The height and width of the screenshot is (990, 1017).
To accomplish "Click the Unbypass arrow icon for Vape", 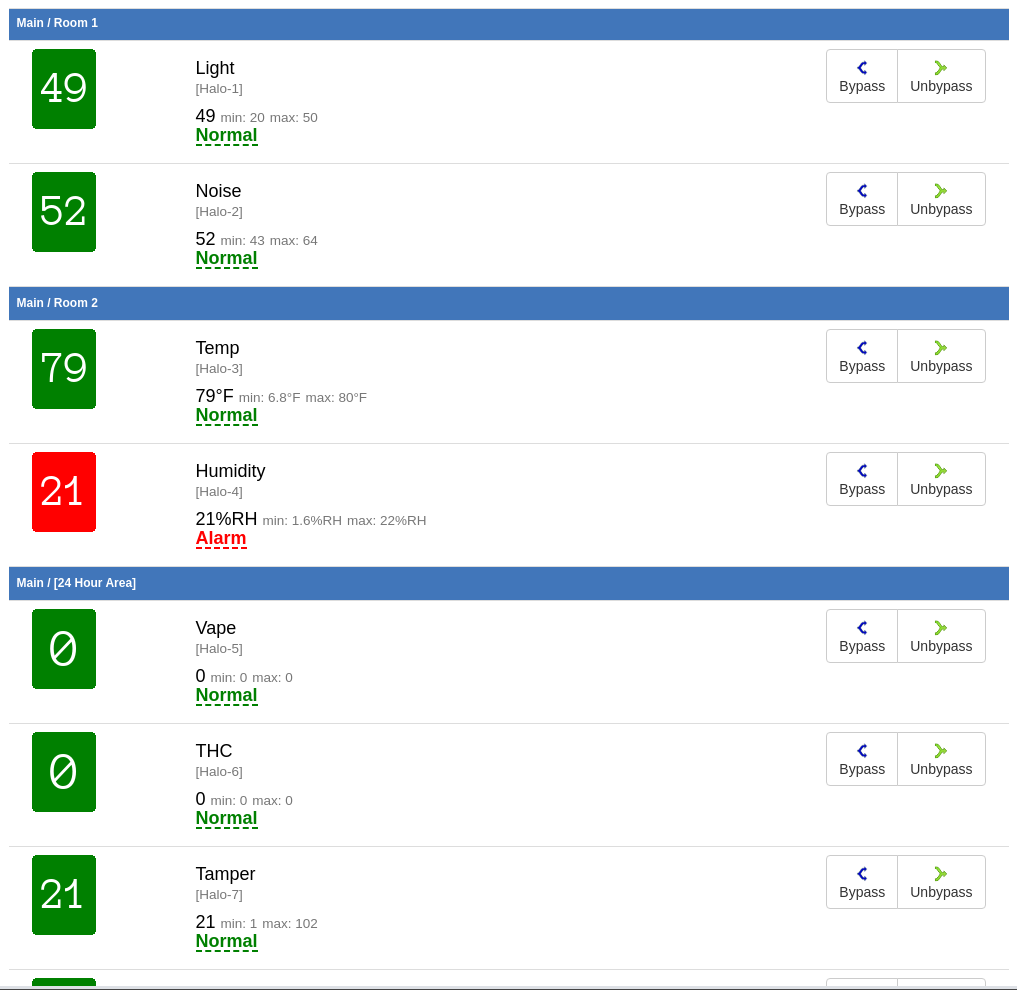I will [940, 628].
